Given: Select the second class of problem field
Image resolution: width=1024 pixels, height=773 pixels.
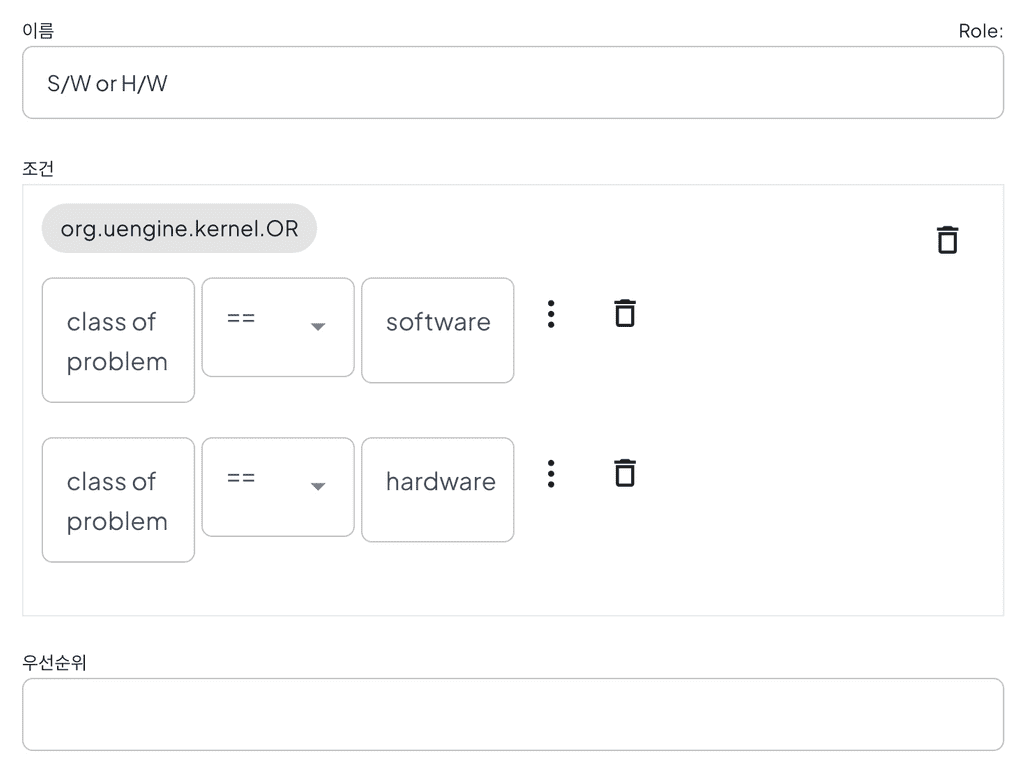Looking at the screenshot, I should [118, 499].
